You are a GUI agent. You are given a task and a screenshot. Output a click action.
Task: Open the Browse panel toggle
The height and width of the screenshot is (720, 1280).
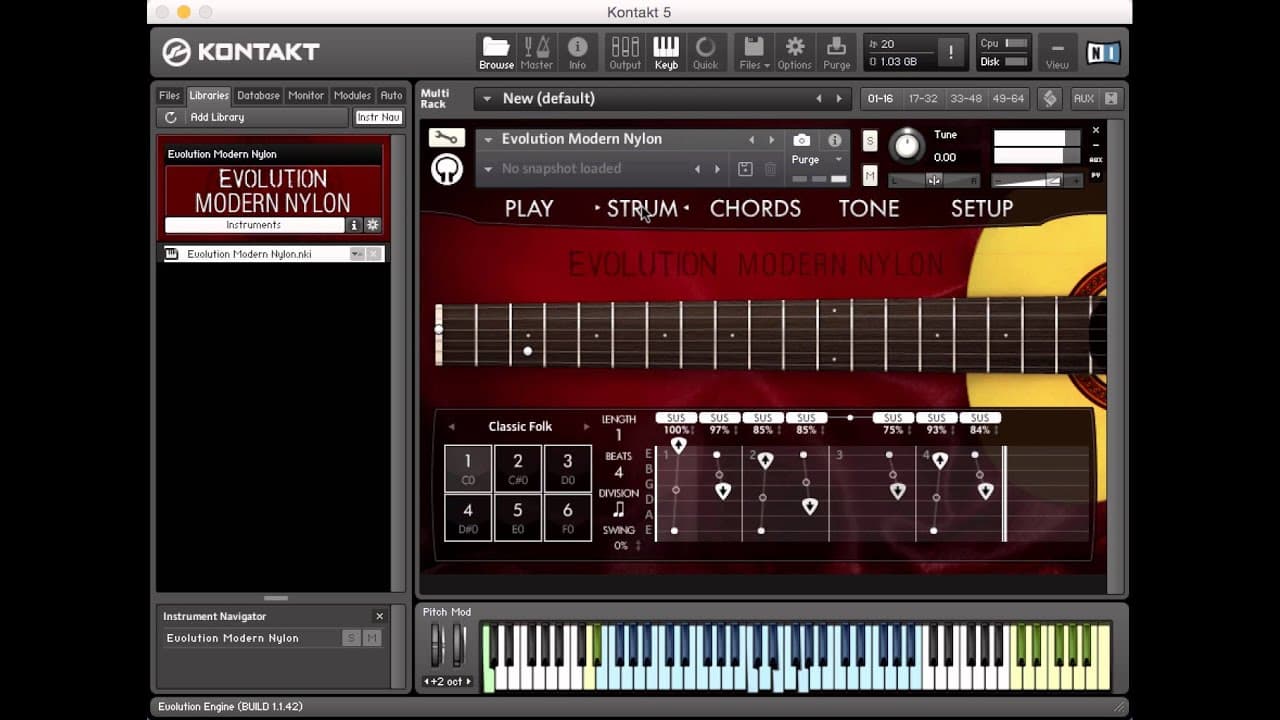click(x=496, y=52)
